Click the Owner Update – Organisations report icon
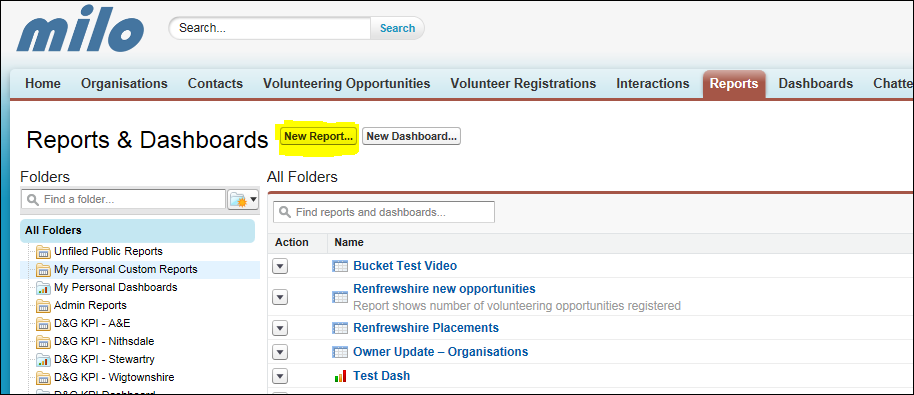 pyautogui.click(x=340, y=352)
